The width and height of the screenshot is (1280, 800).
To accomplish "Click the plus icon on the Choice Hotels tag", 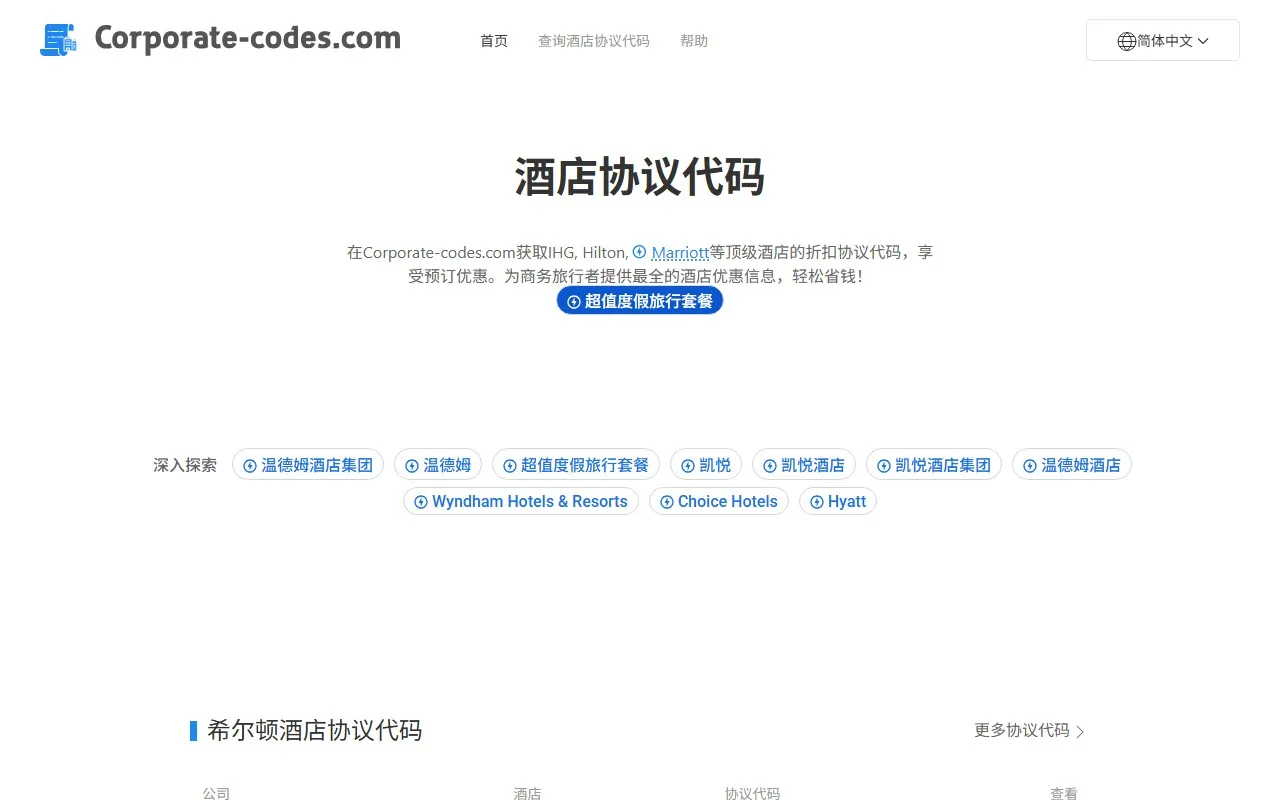I will click(x=666, y=501).
